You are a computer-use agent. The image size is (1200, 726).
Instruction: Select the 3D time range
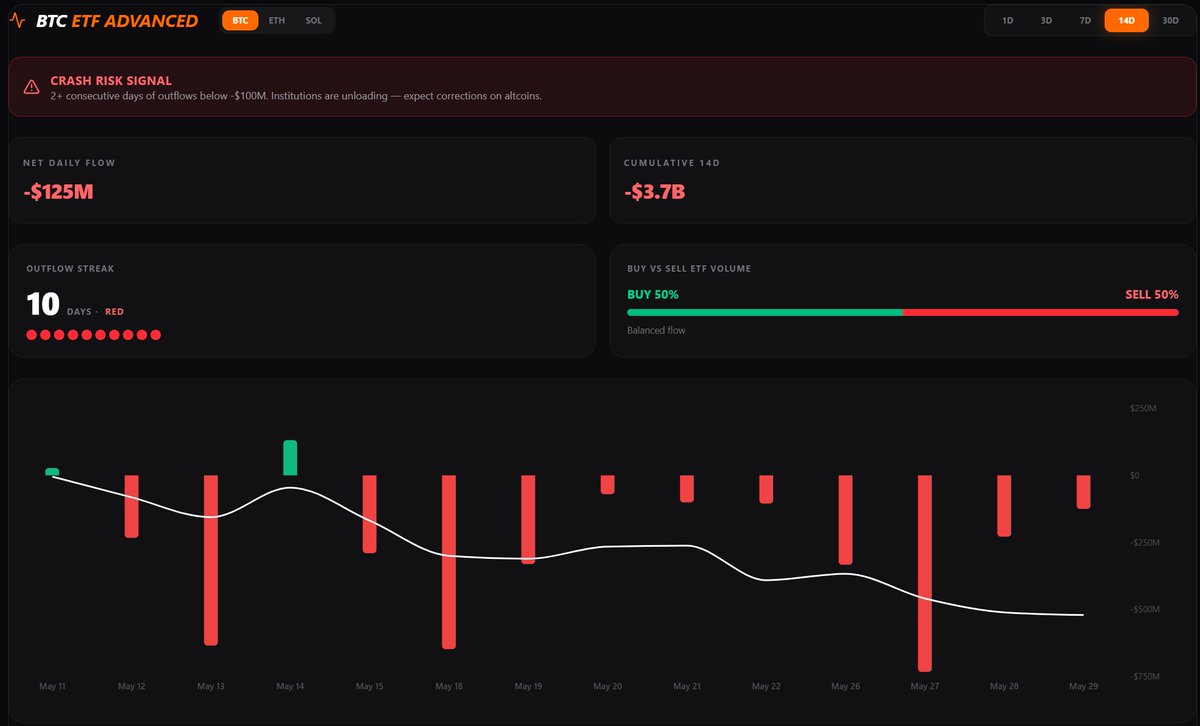tap(1046, 20)
